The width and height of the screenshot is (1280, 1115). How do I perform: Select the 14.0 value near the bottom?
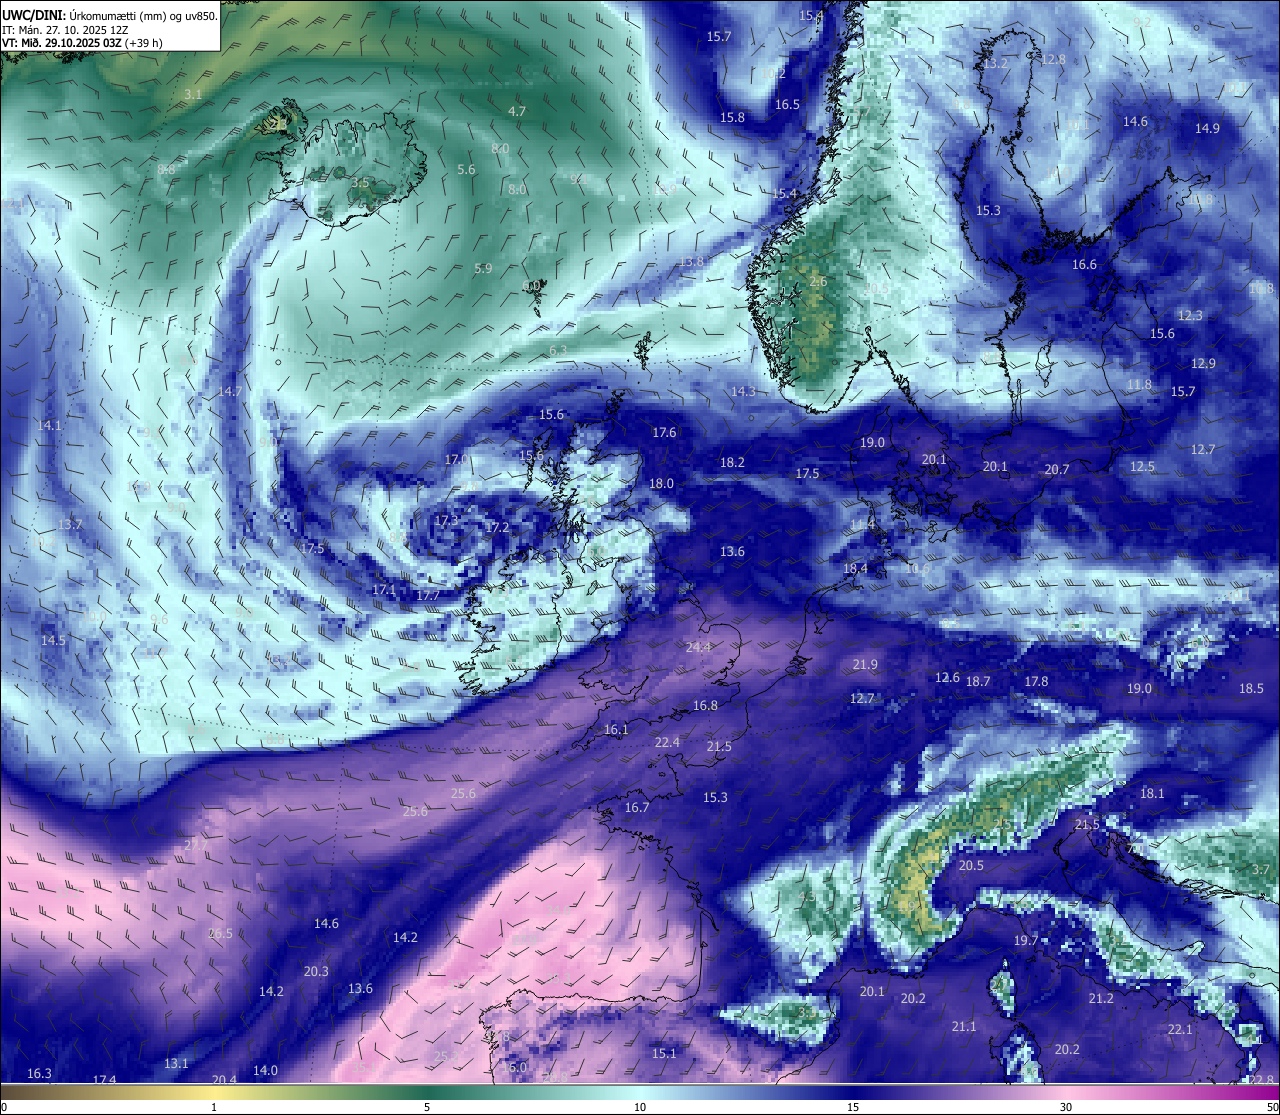tap(265, 1070)
